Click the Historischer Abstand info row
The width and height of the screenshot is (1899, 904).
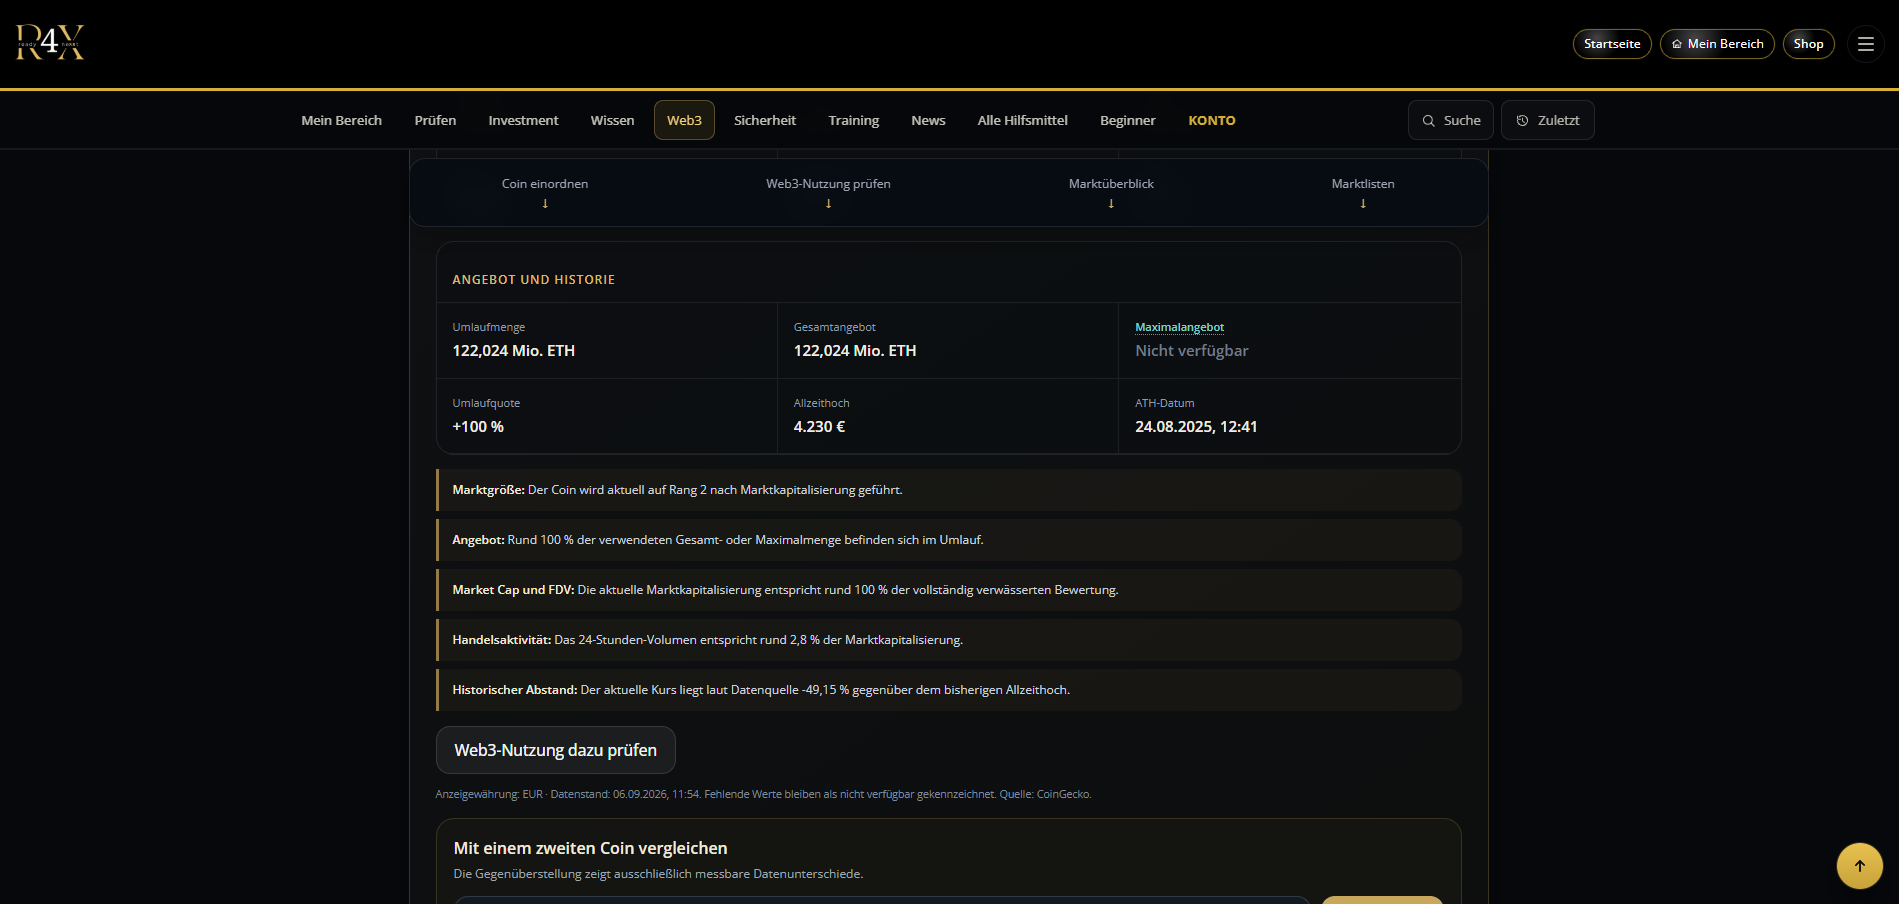click(x=949, y=690)
